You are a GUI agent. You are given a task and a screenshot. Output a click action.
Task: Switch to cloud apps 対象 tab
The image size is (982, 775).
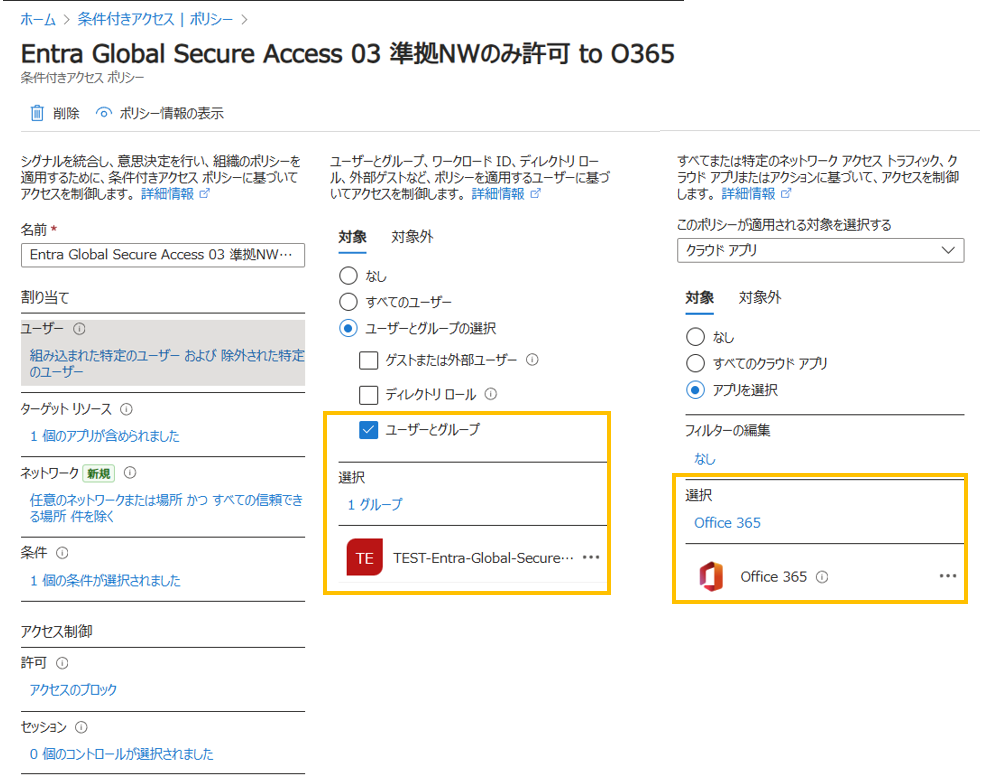(x=700, y=298)
